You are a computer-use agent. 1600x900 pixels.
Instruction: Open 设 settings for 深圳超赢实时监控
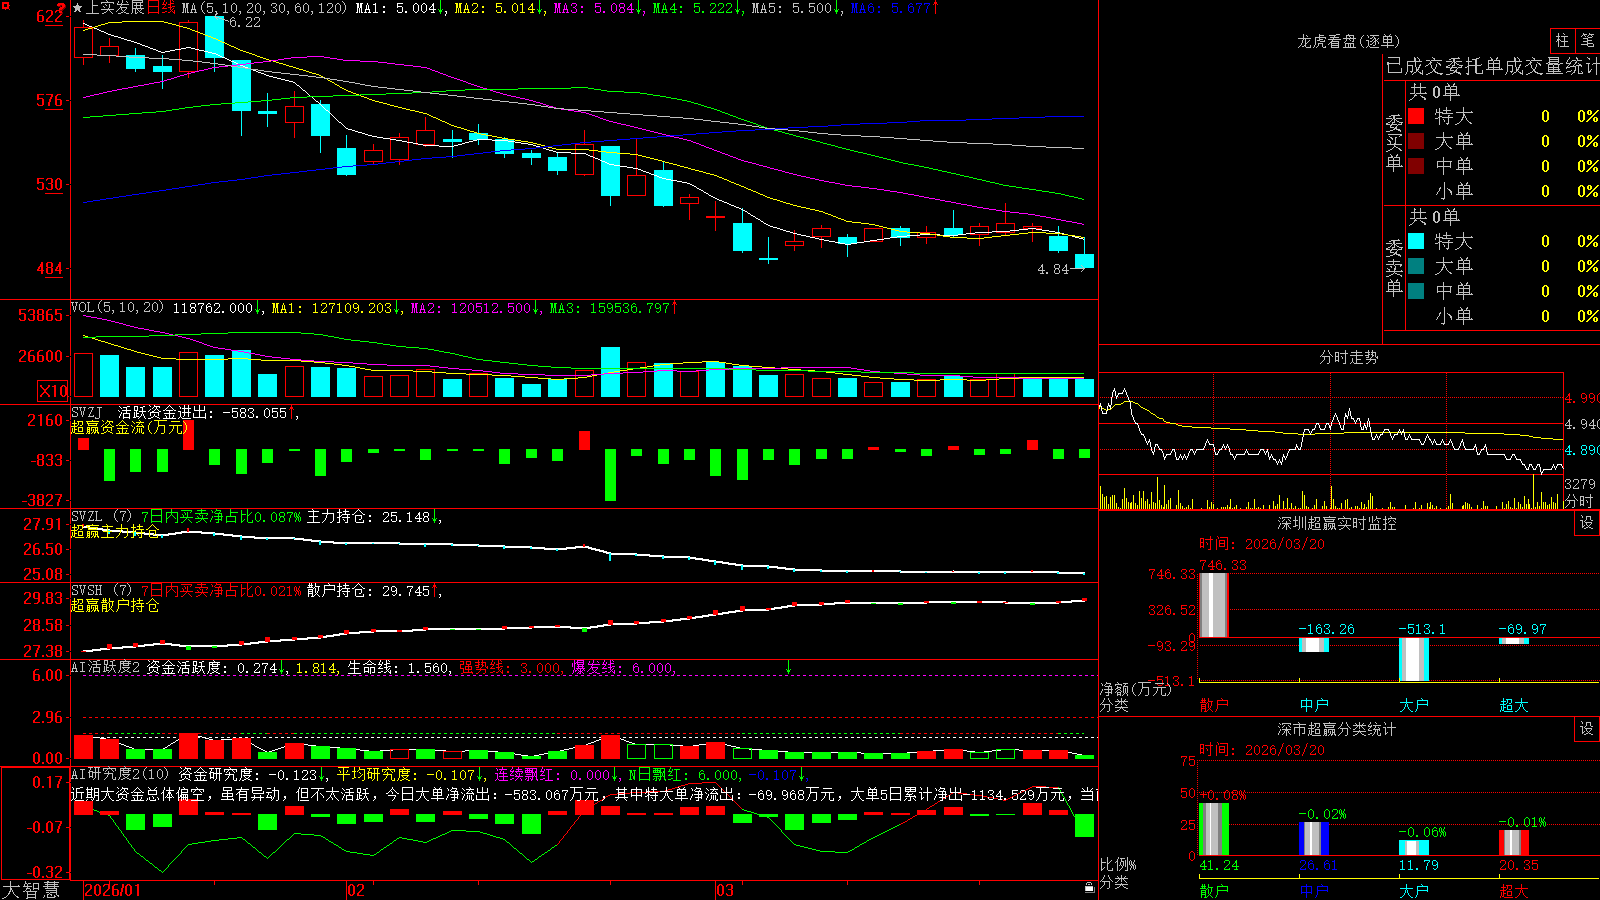pos(1587,523)
